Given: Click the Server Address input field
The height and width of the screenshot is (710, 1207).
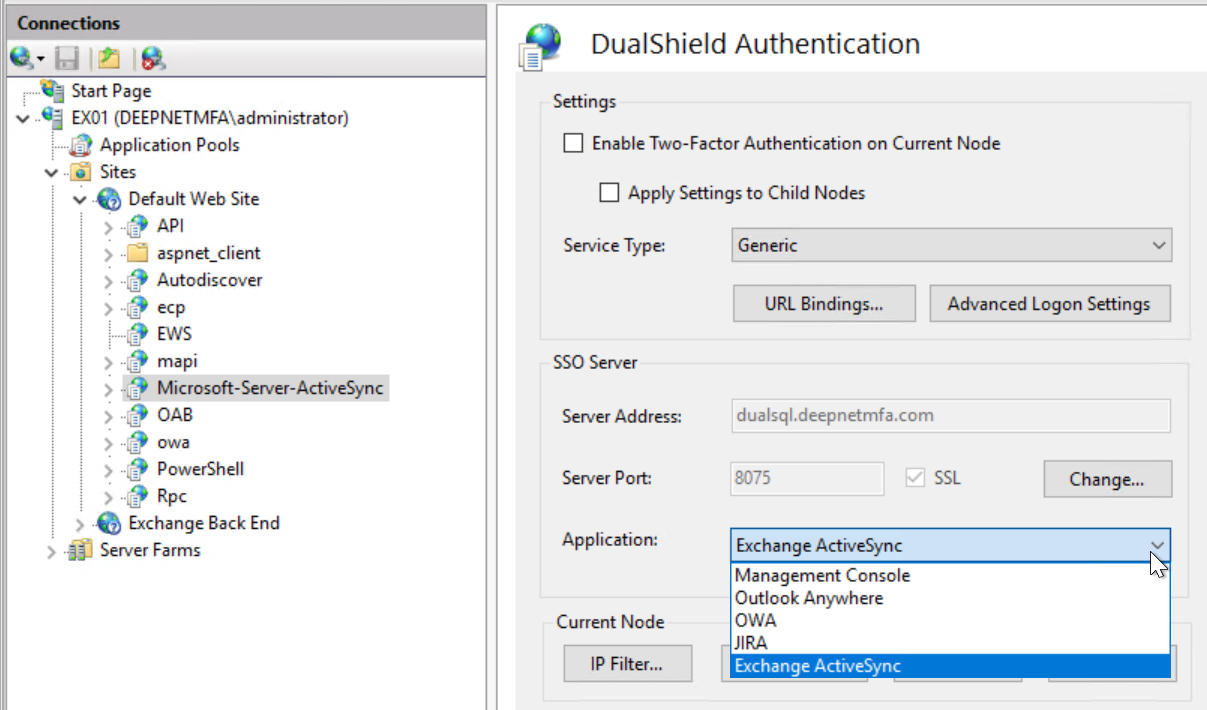Looking at the screenshot, I should tap(950, 415).
